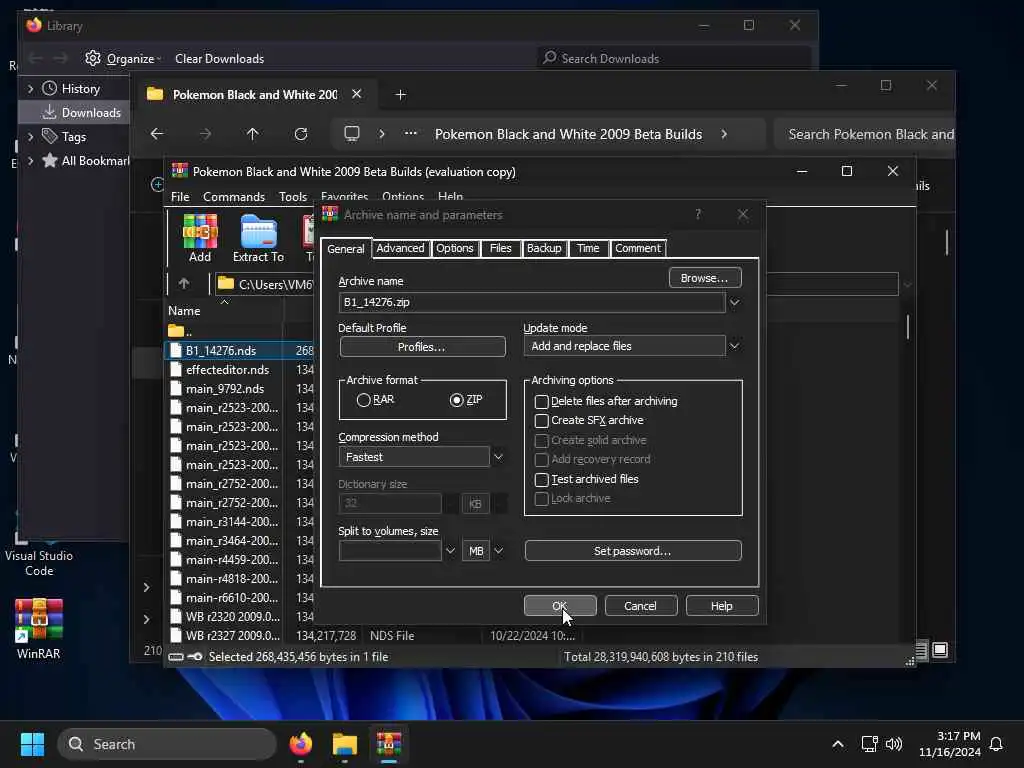Switch to the Time tab
This screenshot has width=1024, height=768.
[588, 248]
